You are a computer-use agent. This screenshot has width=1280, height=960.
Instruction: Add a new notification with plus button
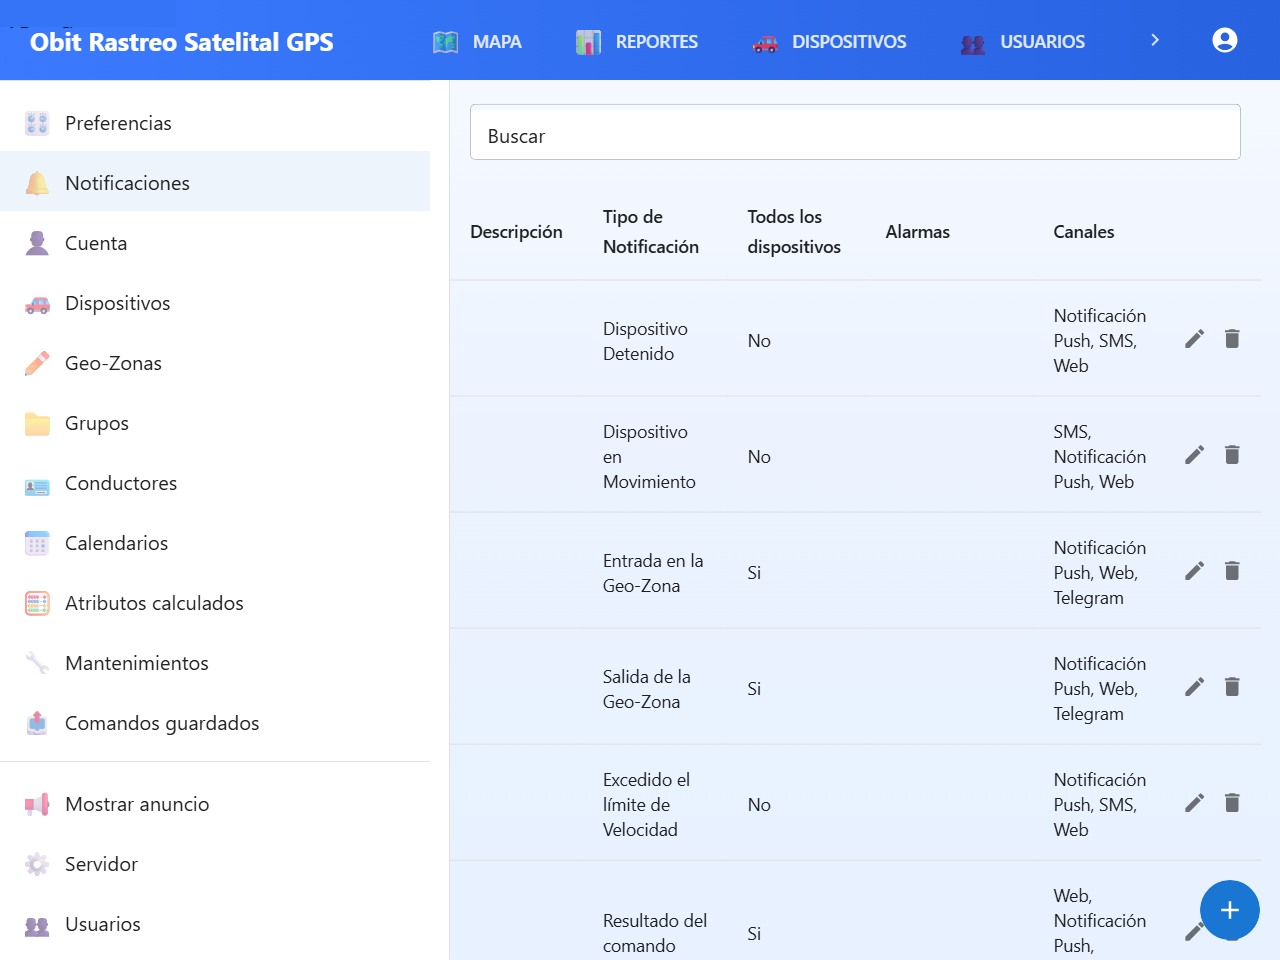pyautogui.click(x=1230, y=910)
